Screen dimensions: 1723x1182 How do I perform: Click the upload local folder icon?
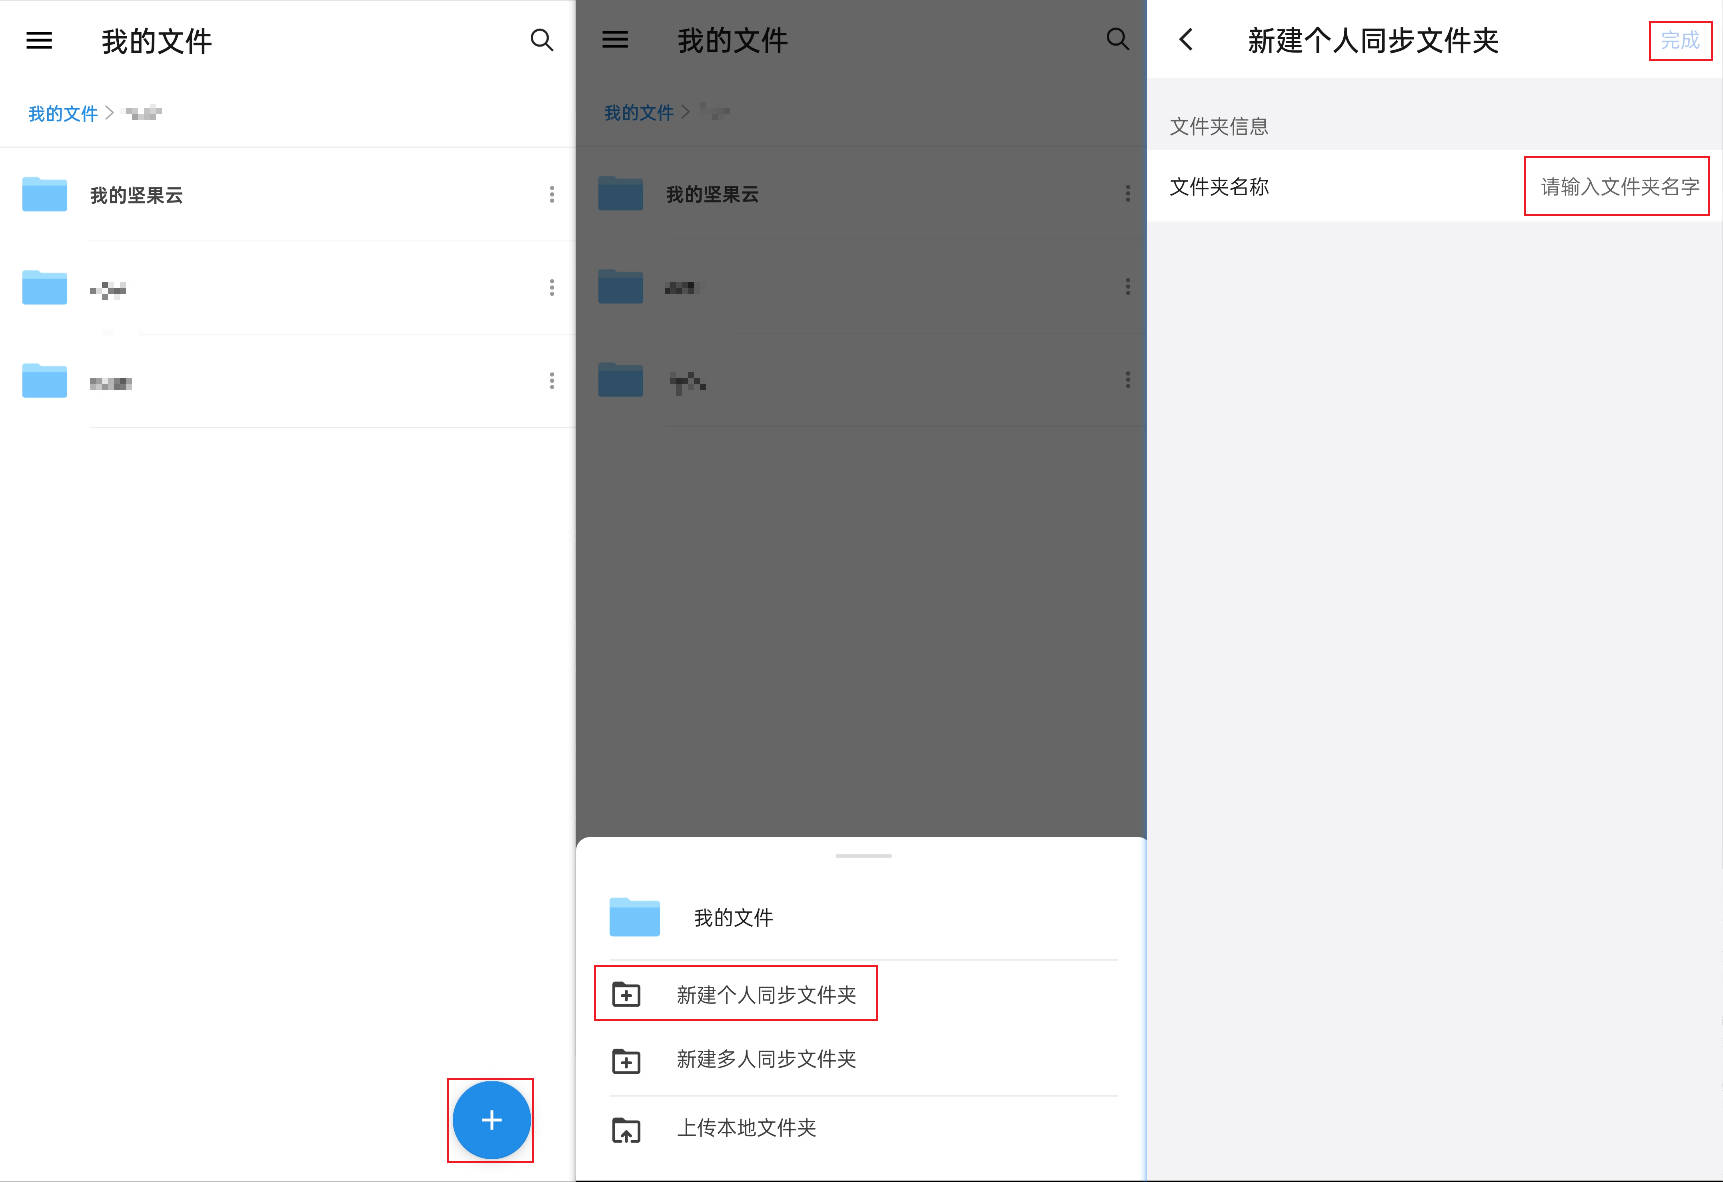(x=626, y=1130)
